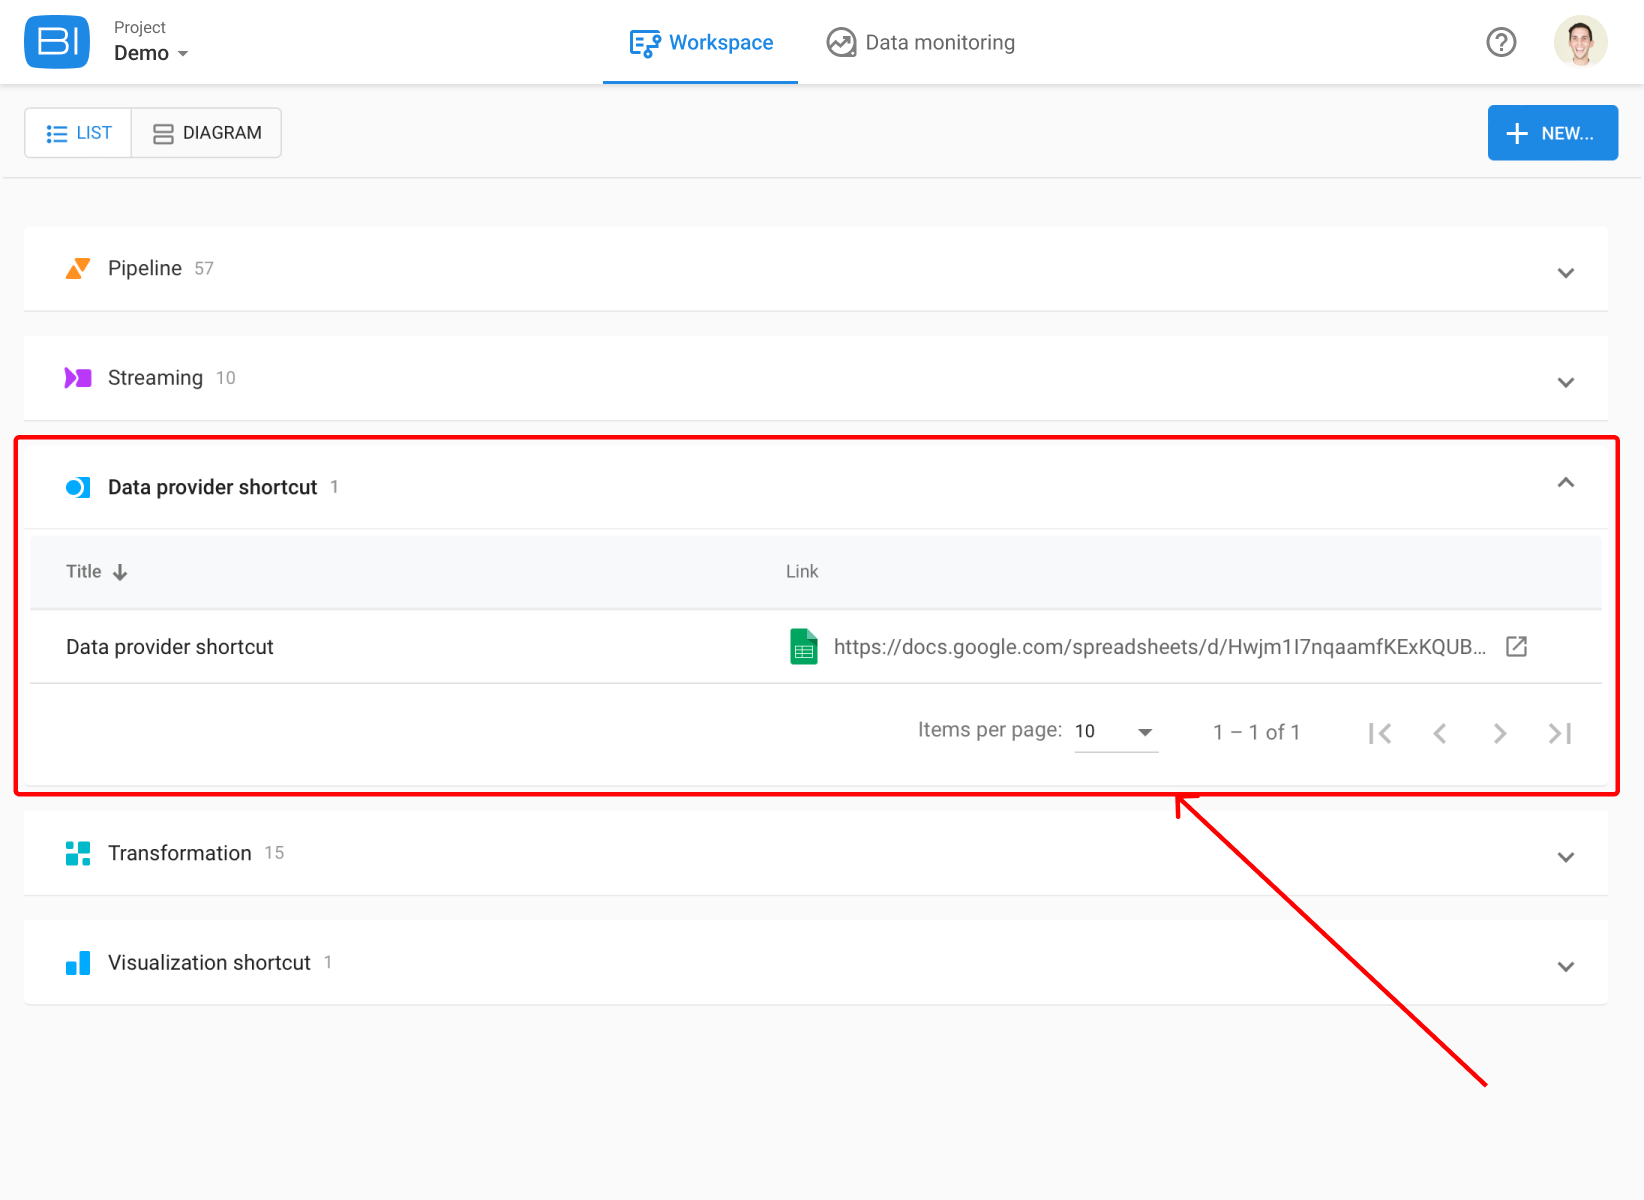Select the Data provider shortcut row title
The width and height of the screenshot is (1644, 1200).
pyautogui.click(x=170, y=647)
